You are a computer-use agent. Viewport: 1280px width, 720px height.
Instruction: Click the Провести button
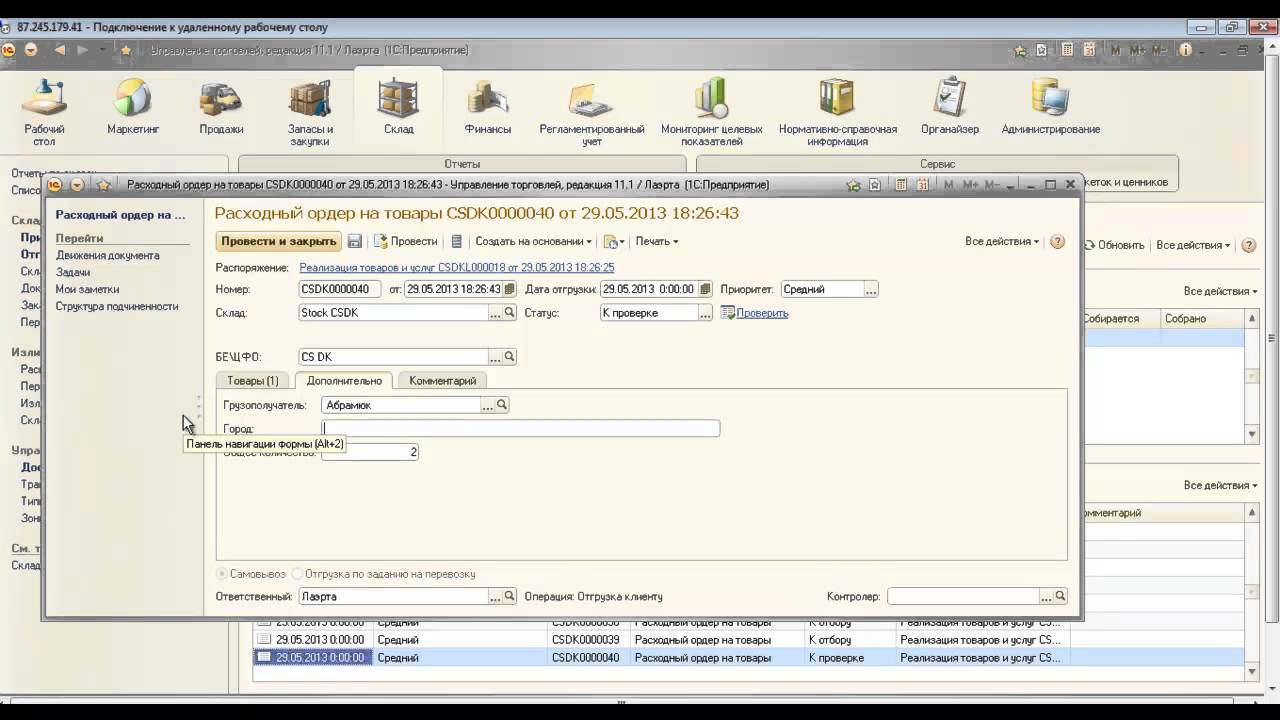coord(406,241)
